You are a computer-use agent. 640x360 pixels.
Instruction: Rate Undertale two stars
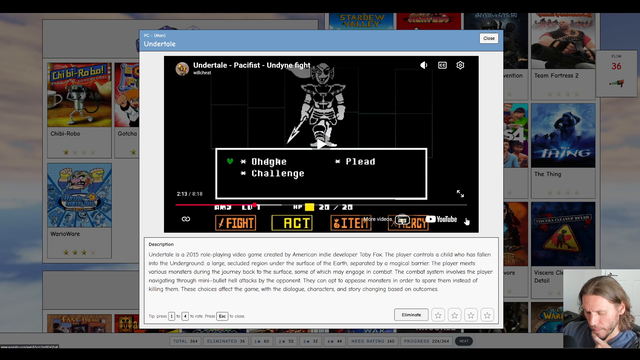point(454,315)
